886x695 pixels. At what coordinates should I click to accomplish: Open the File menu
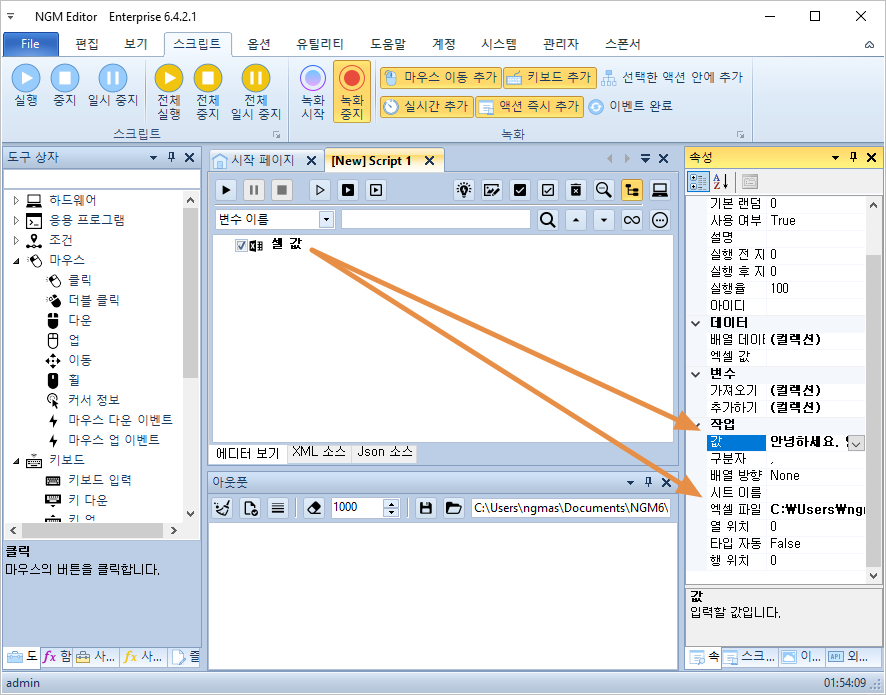click(x=31, y=44)
